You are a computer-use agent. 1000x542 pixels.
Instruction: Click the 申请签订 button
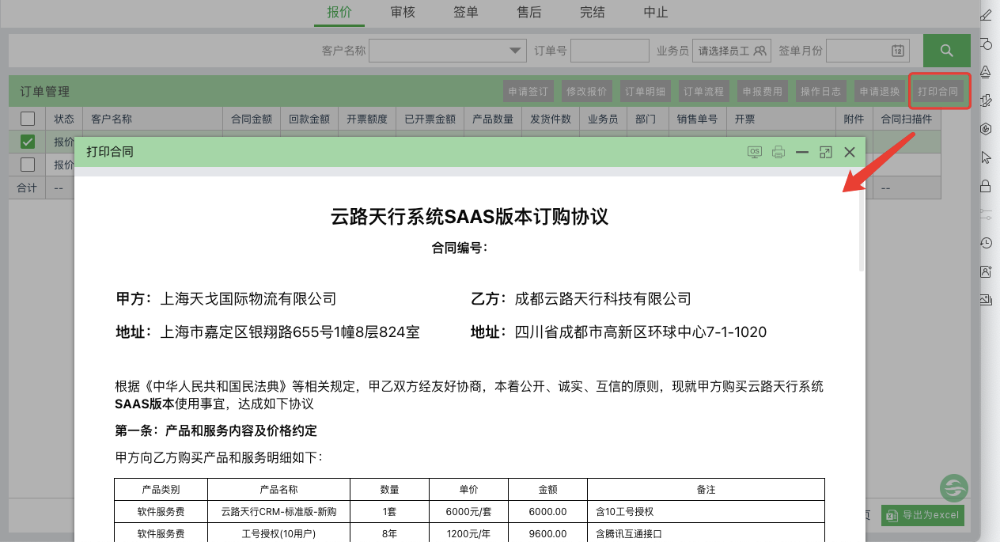[528, 91]
